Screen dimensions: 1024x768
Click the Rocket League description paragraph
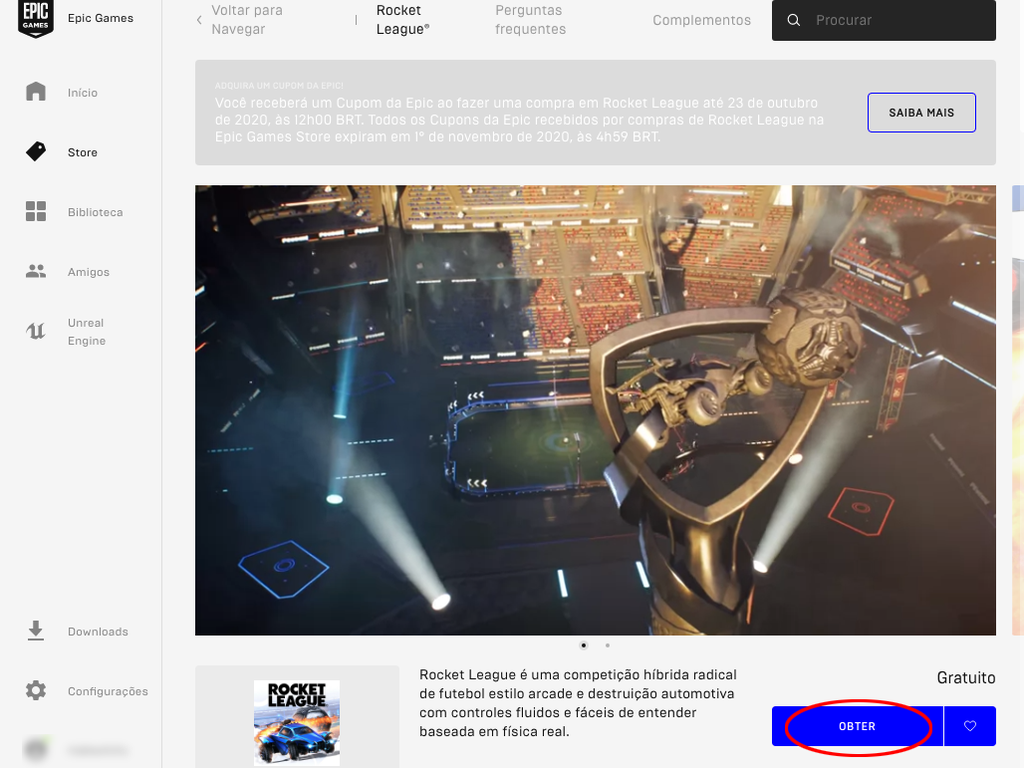pyautogui.click(x=578, y=703)
